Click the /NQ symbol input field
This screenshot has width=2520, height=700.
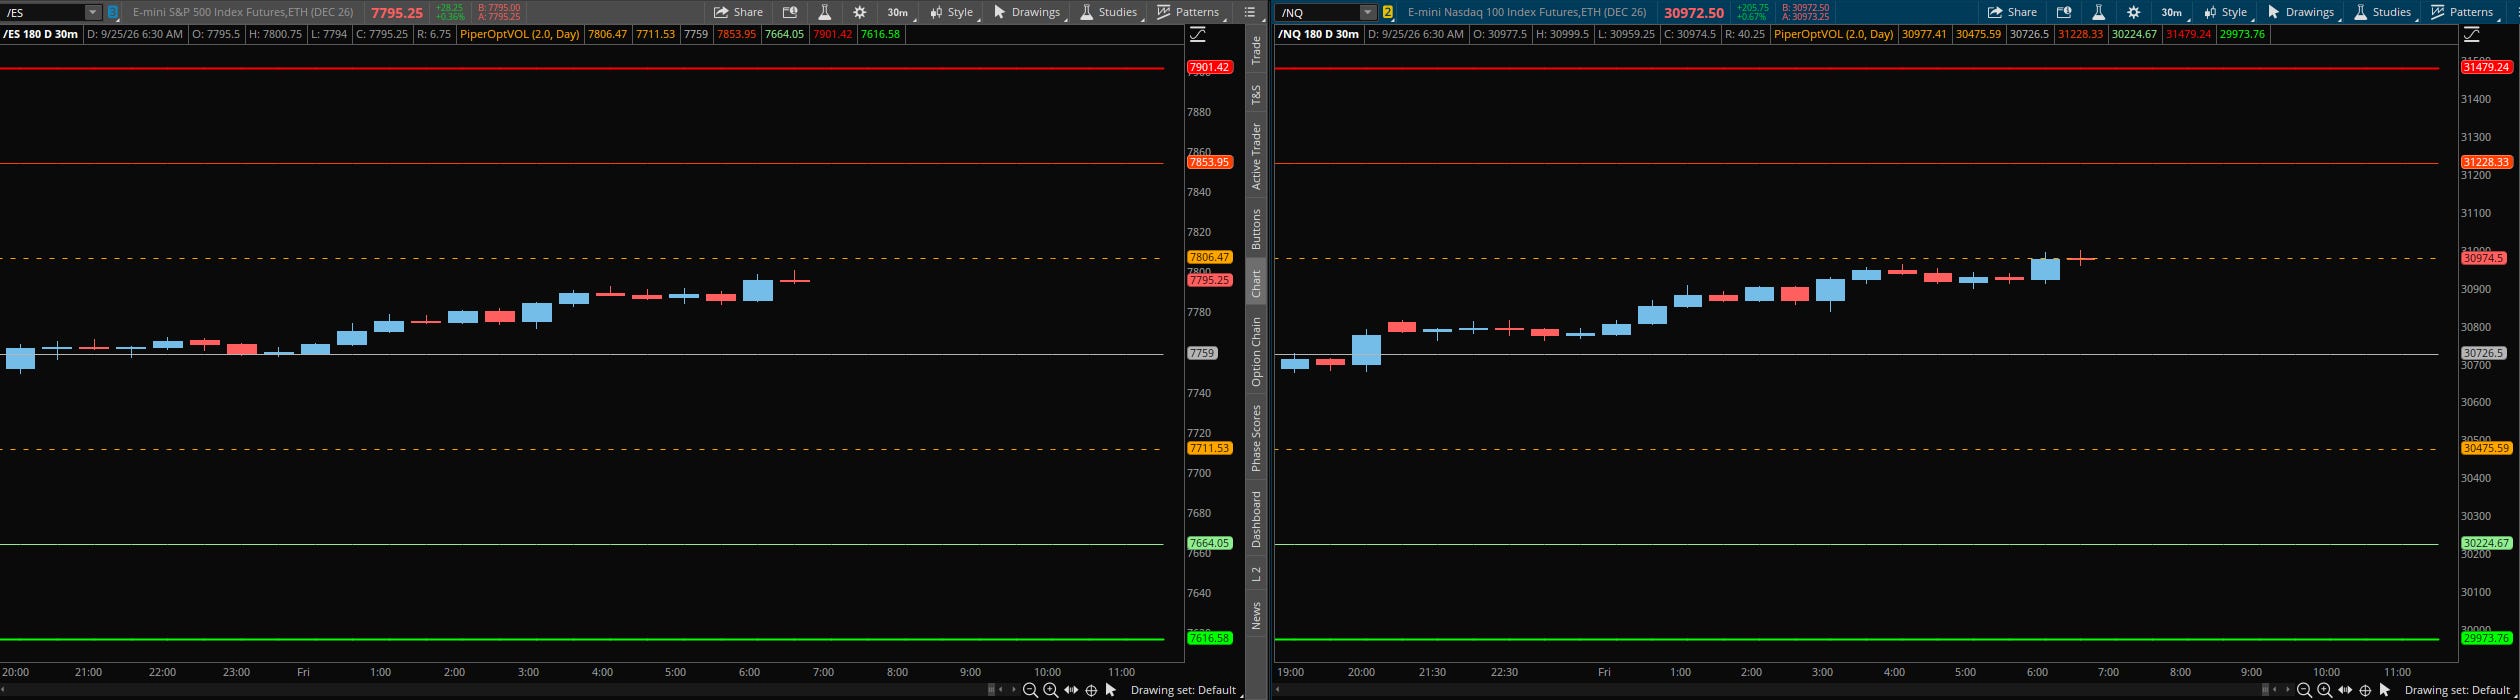(x=1317, y=12)
